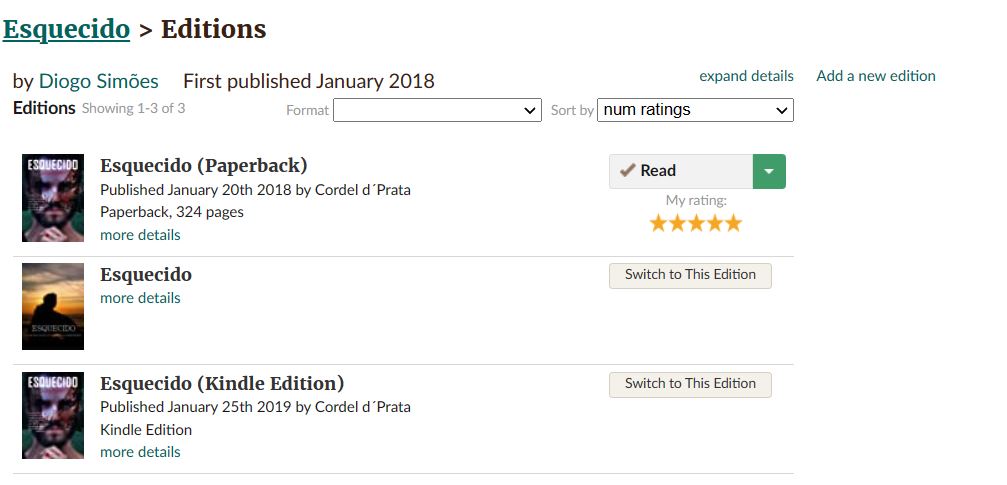Show more details for Paperback edition

[140, 235]
